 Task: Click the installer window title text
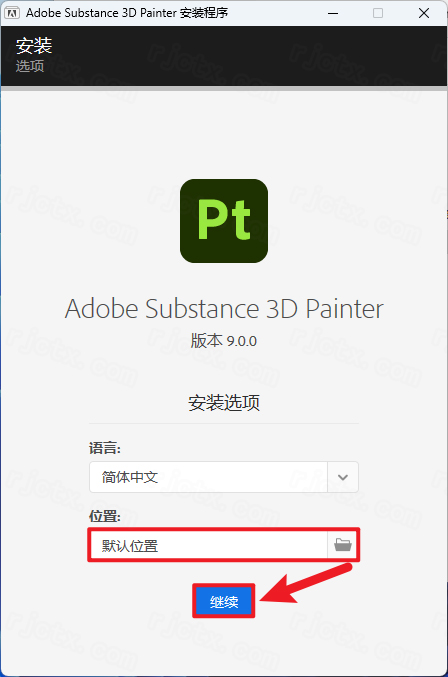coord(127,13)
